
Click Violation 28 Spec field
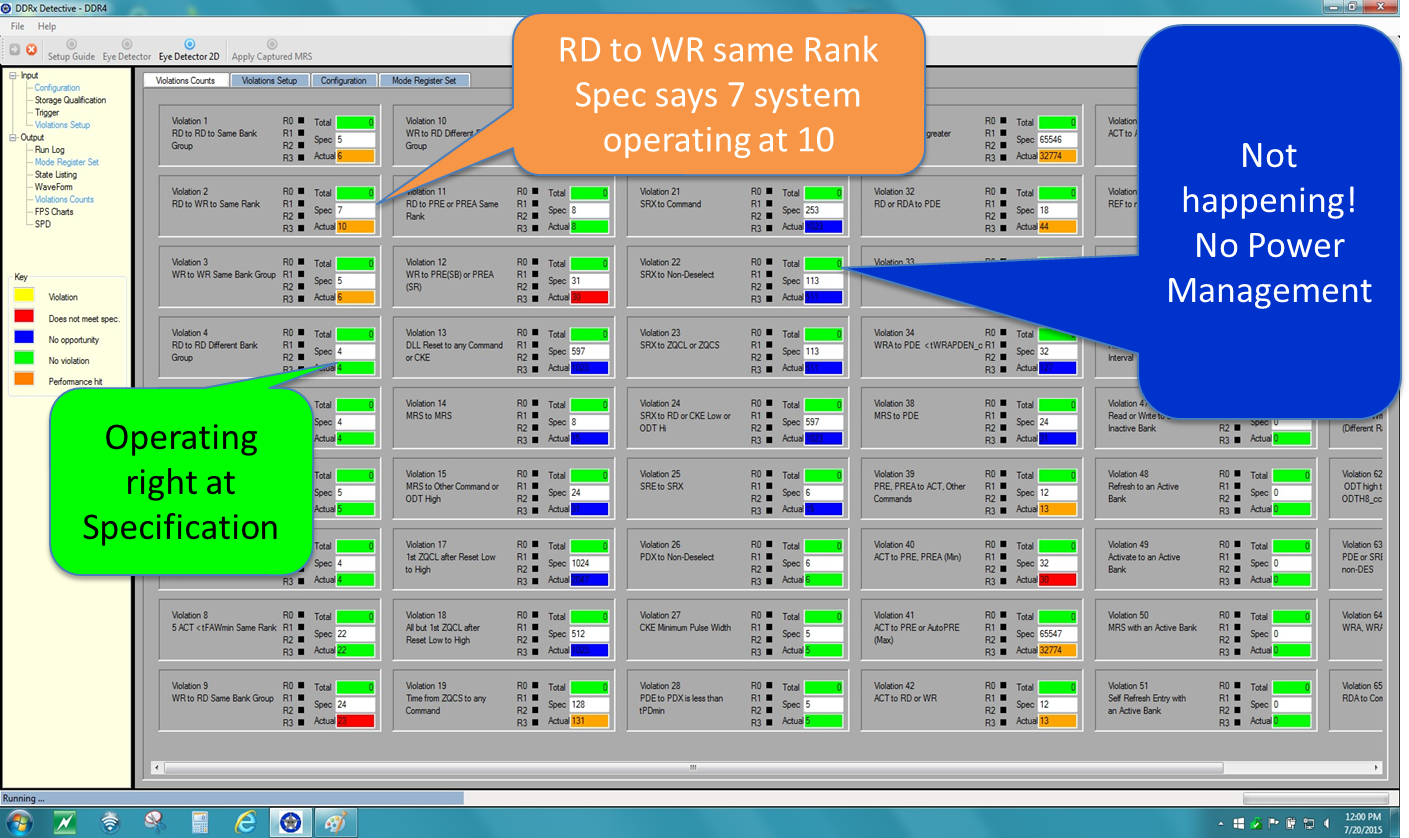click(x=824, y=704)
